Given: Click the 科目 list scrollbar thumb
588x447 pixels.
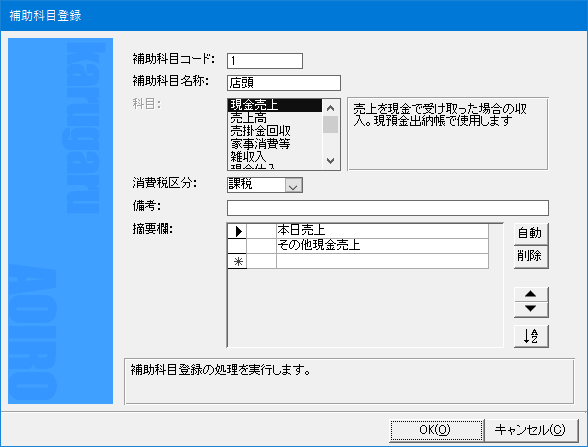Looking at the screenshot, I should [330, 124].
